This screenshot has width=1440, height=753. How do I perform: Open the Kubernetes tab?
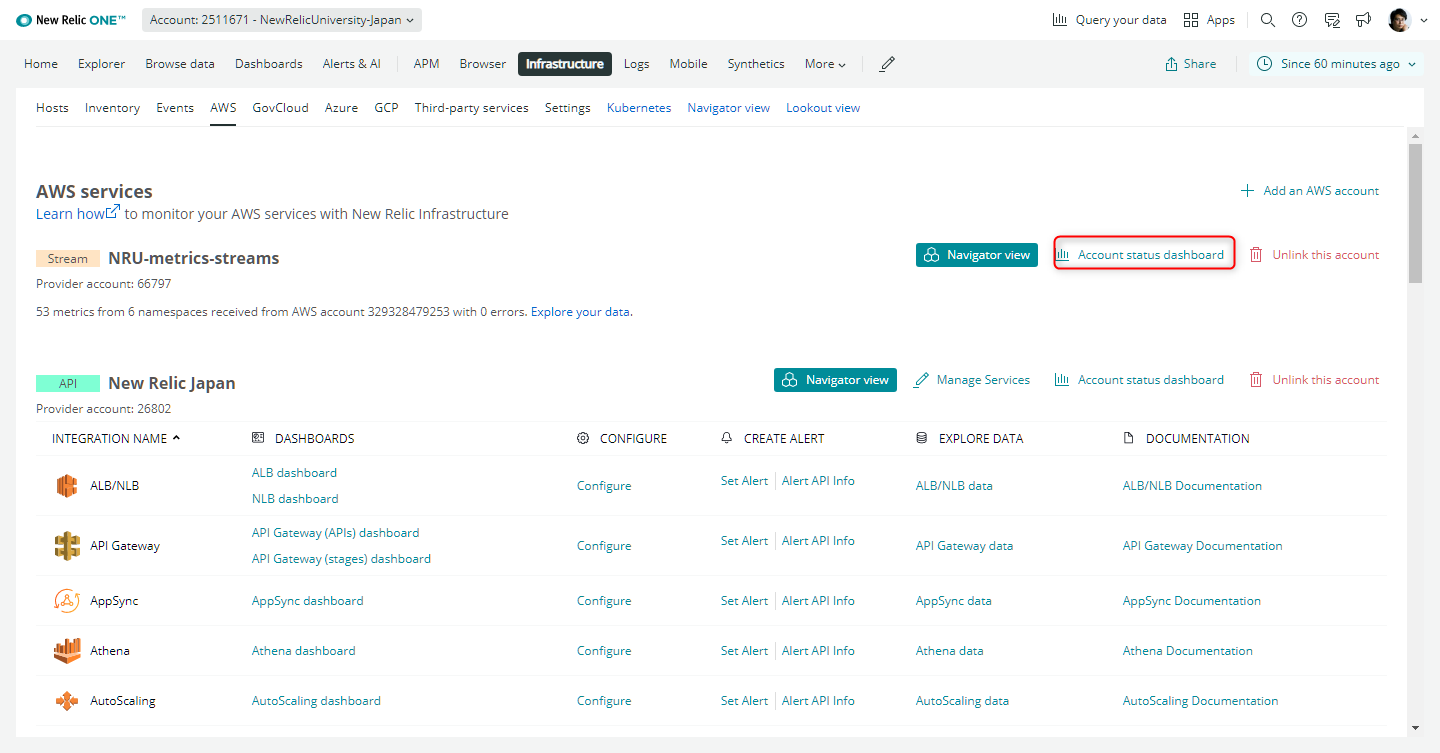click(639, 108)
